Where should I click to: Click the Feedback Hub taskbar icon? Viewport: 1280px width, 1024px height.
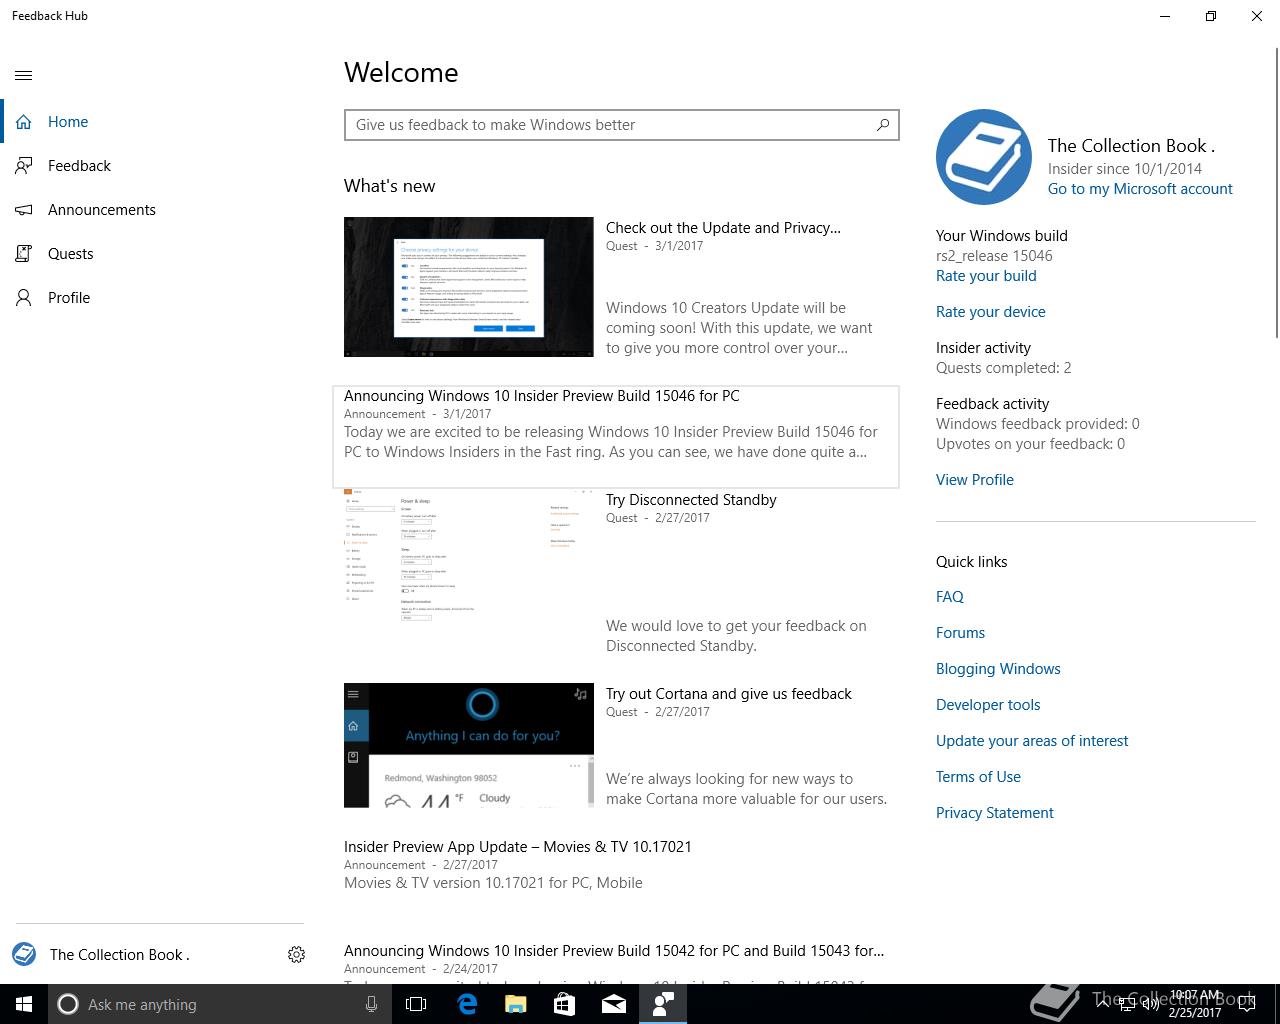click(x=663, y=1004)
